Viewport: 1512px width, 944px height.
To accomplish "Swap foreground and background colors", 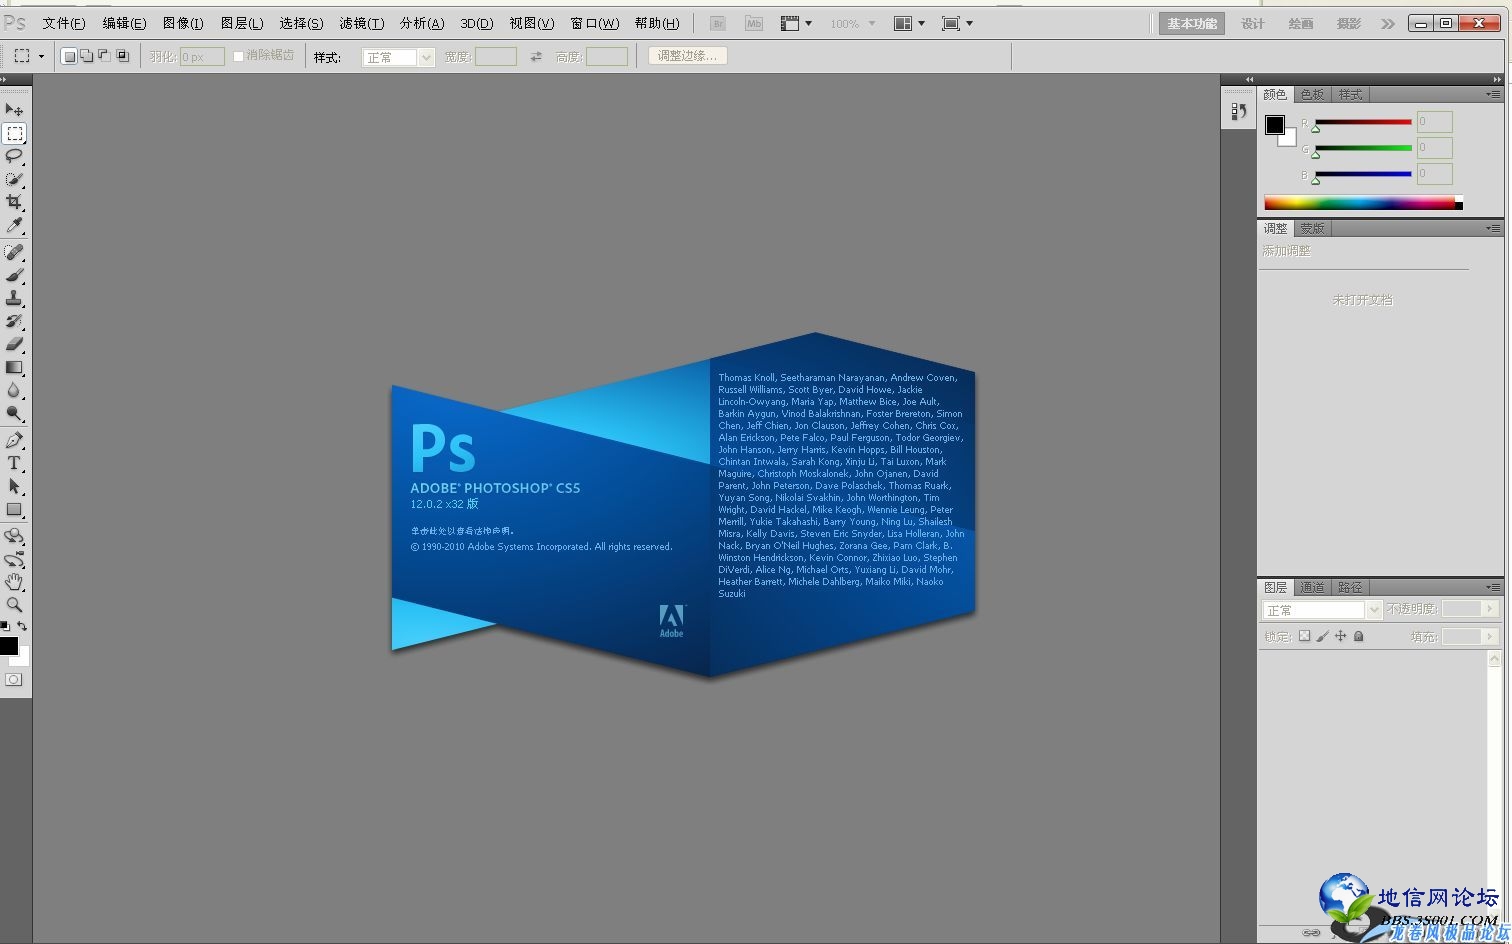I will coord(22,626).
